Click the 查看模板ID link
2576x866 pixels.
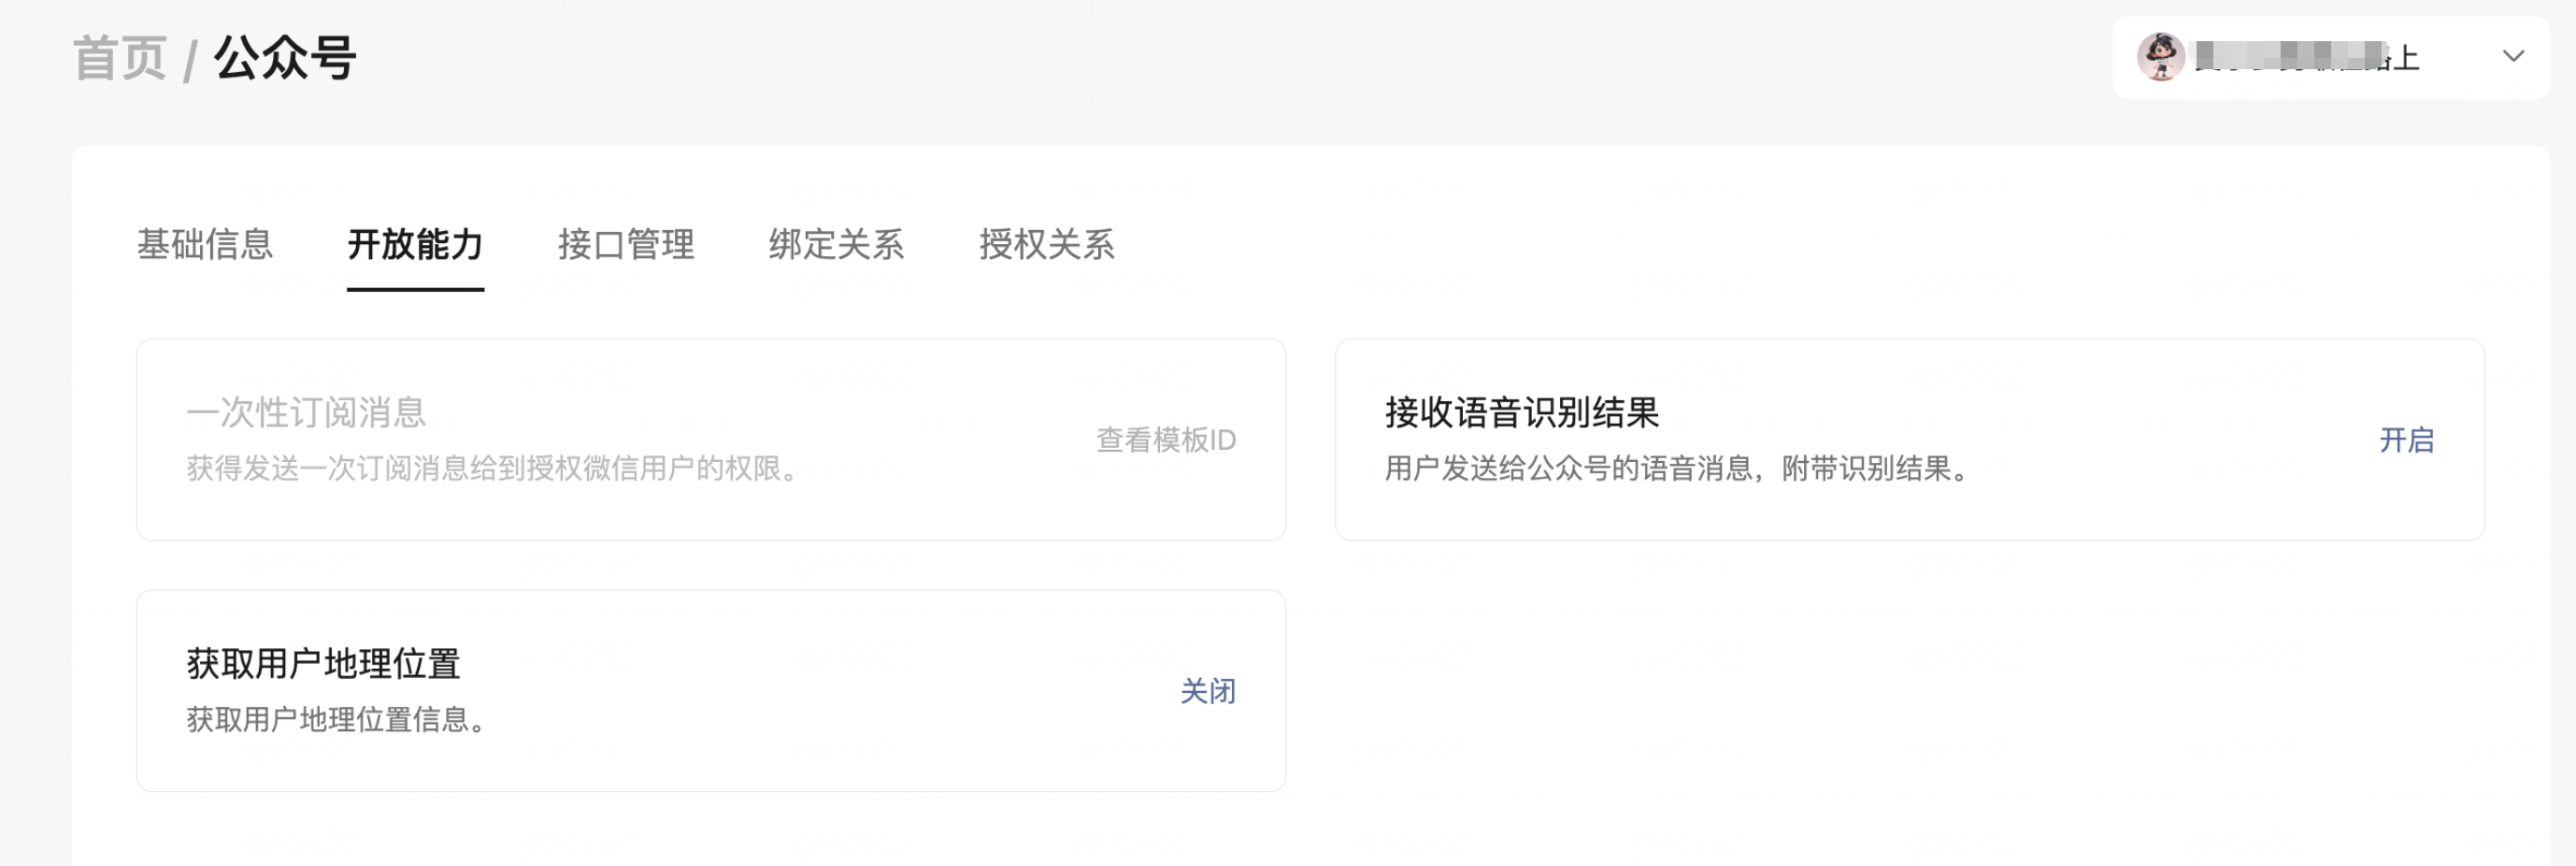(x=1166, y=440)
